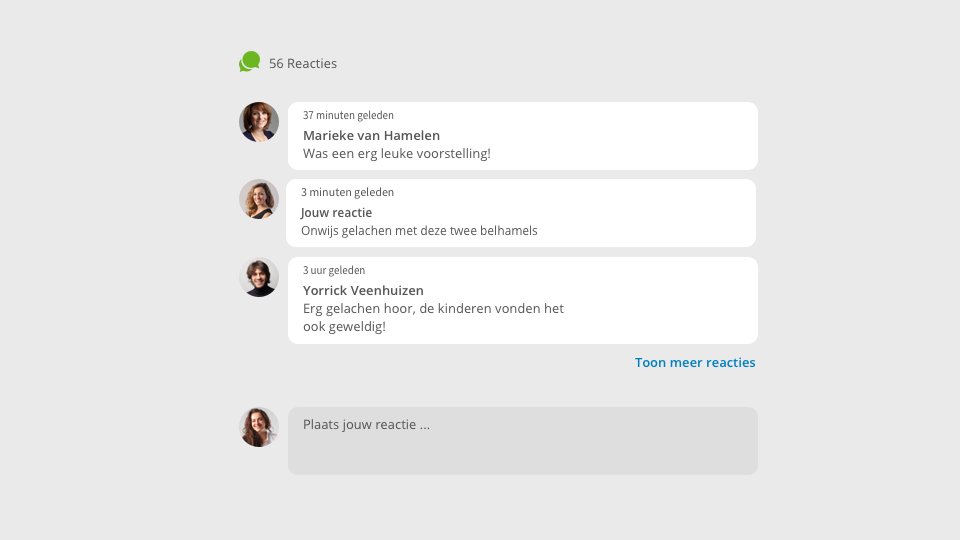Show more comments via "Toon meer reacties"
Screen dimensions: 960x540
(x=695, y=362)
